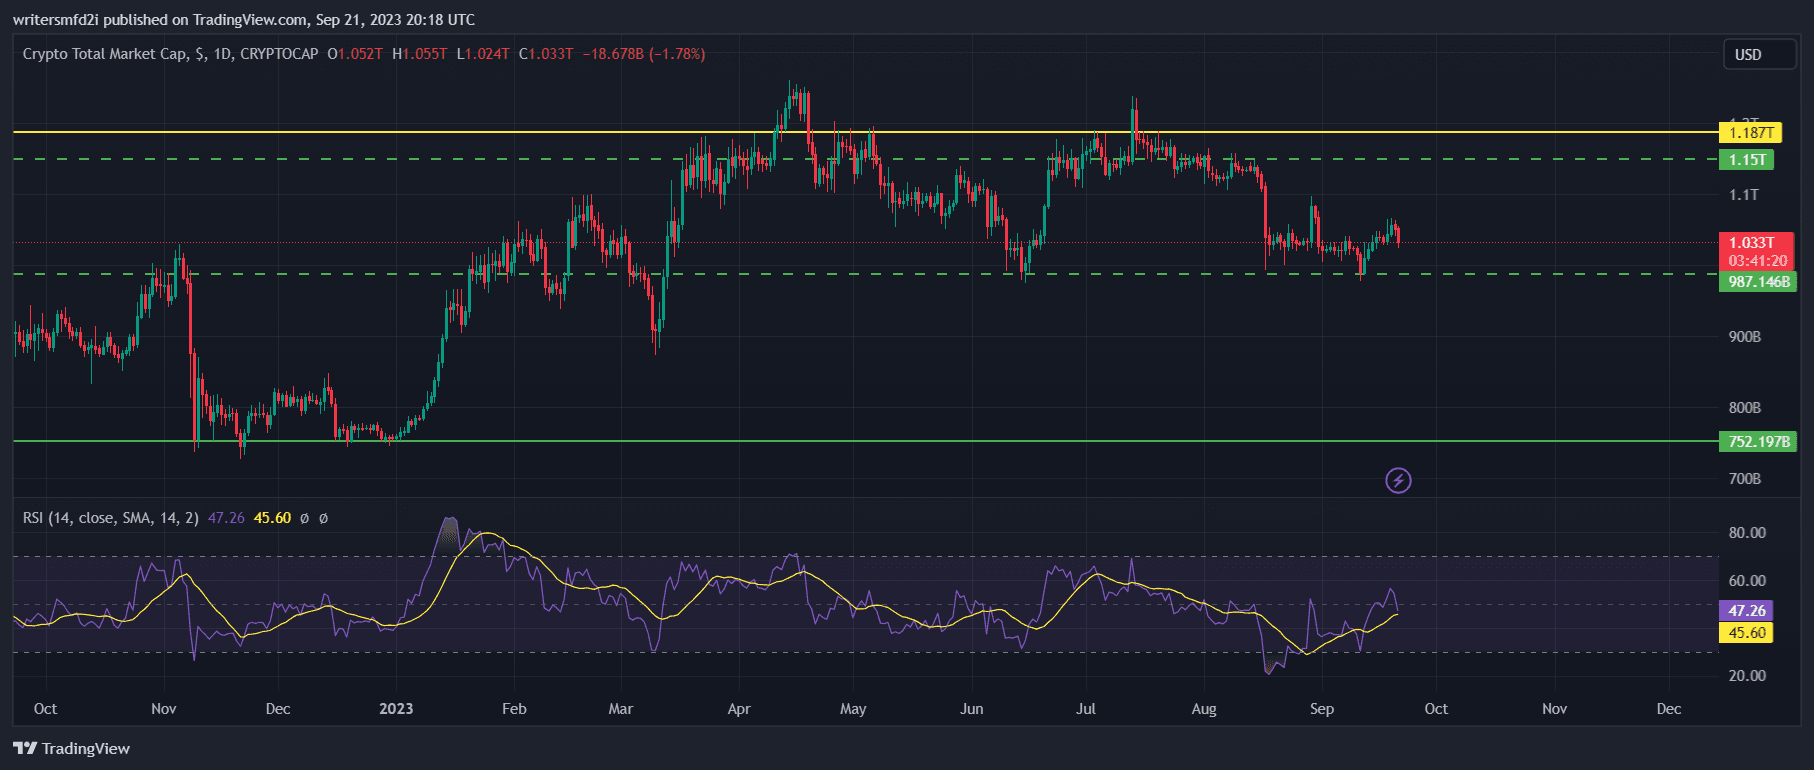Click the RSI indicator legend title
Viewport: 1814px width, 770px height.
pyautogui.click(x=110, y=518)
